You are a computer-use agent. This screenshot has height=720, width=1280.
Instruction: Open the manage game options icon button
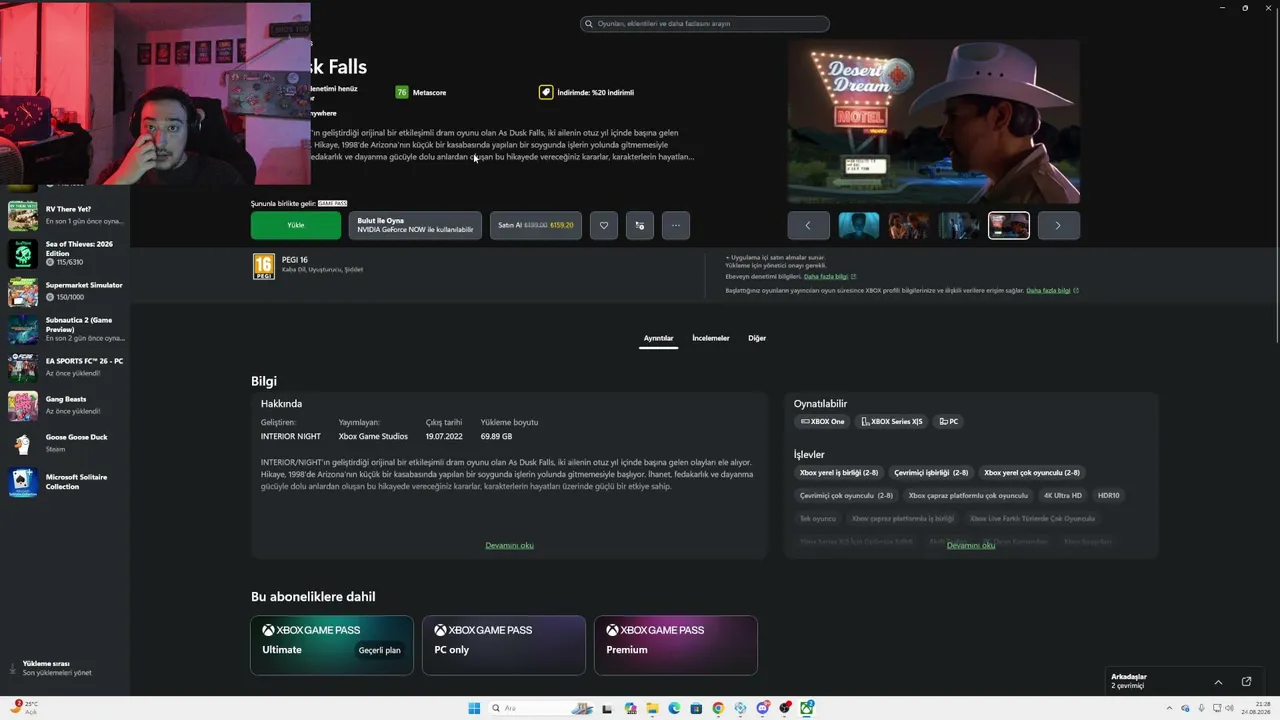[x=640, y=225]
